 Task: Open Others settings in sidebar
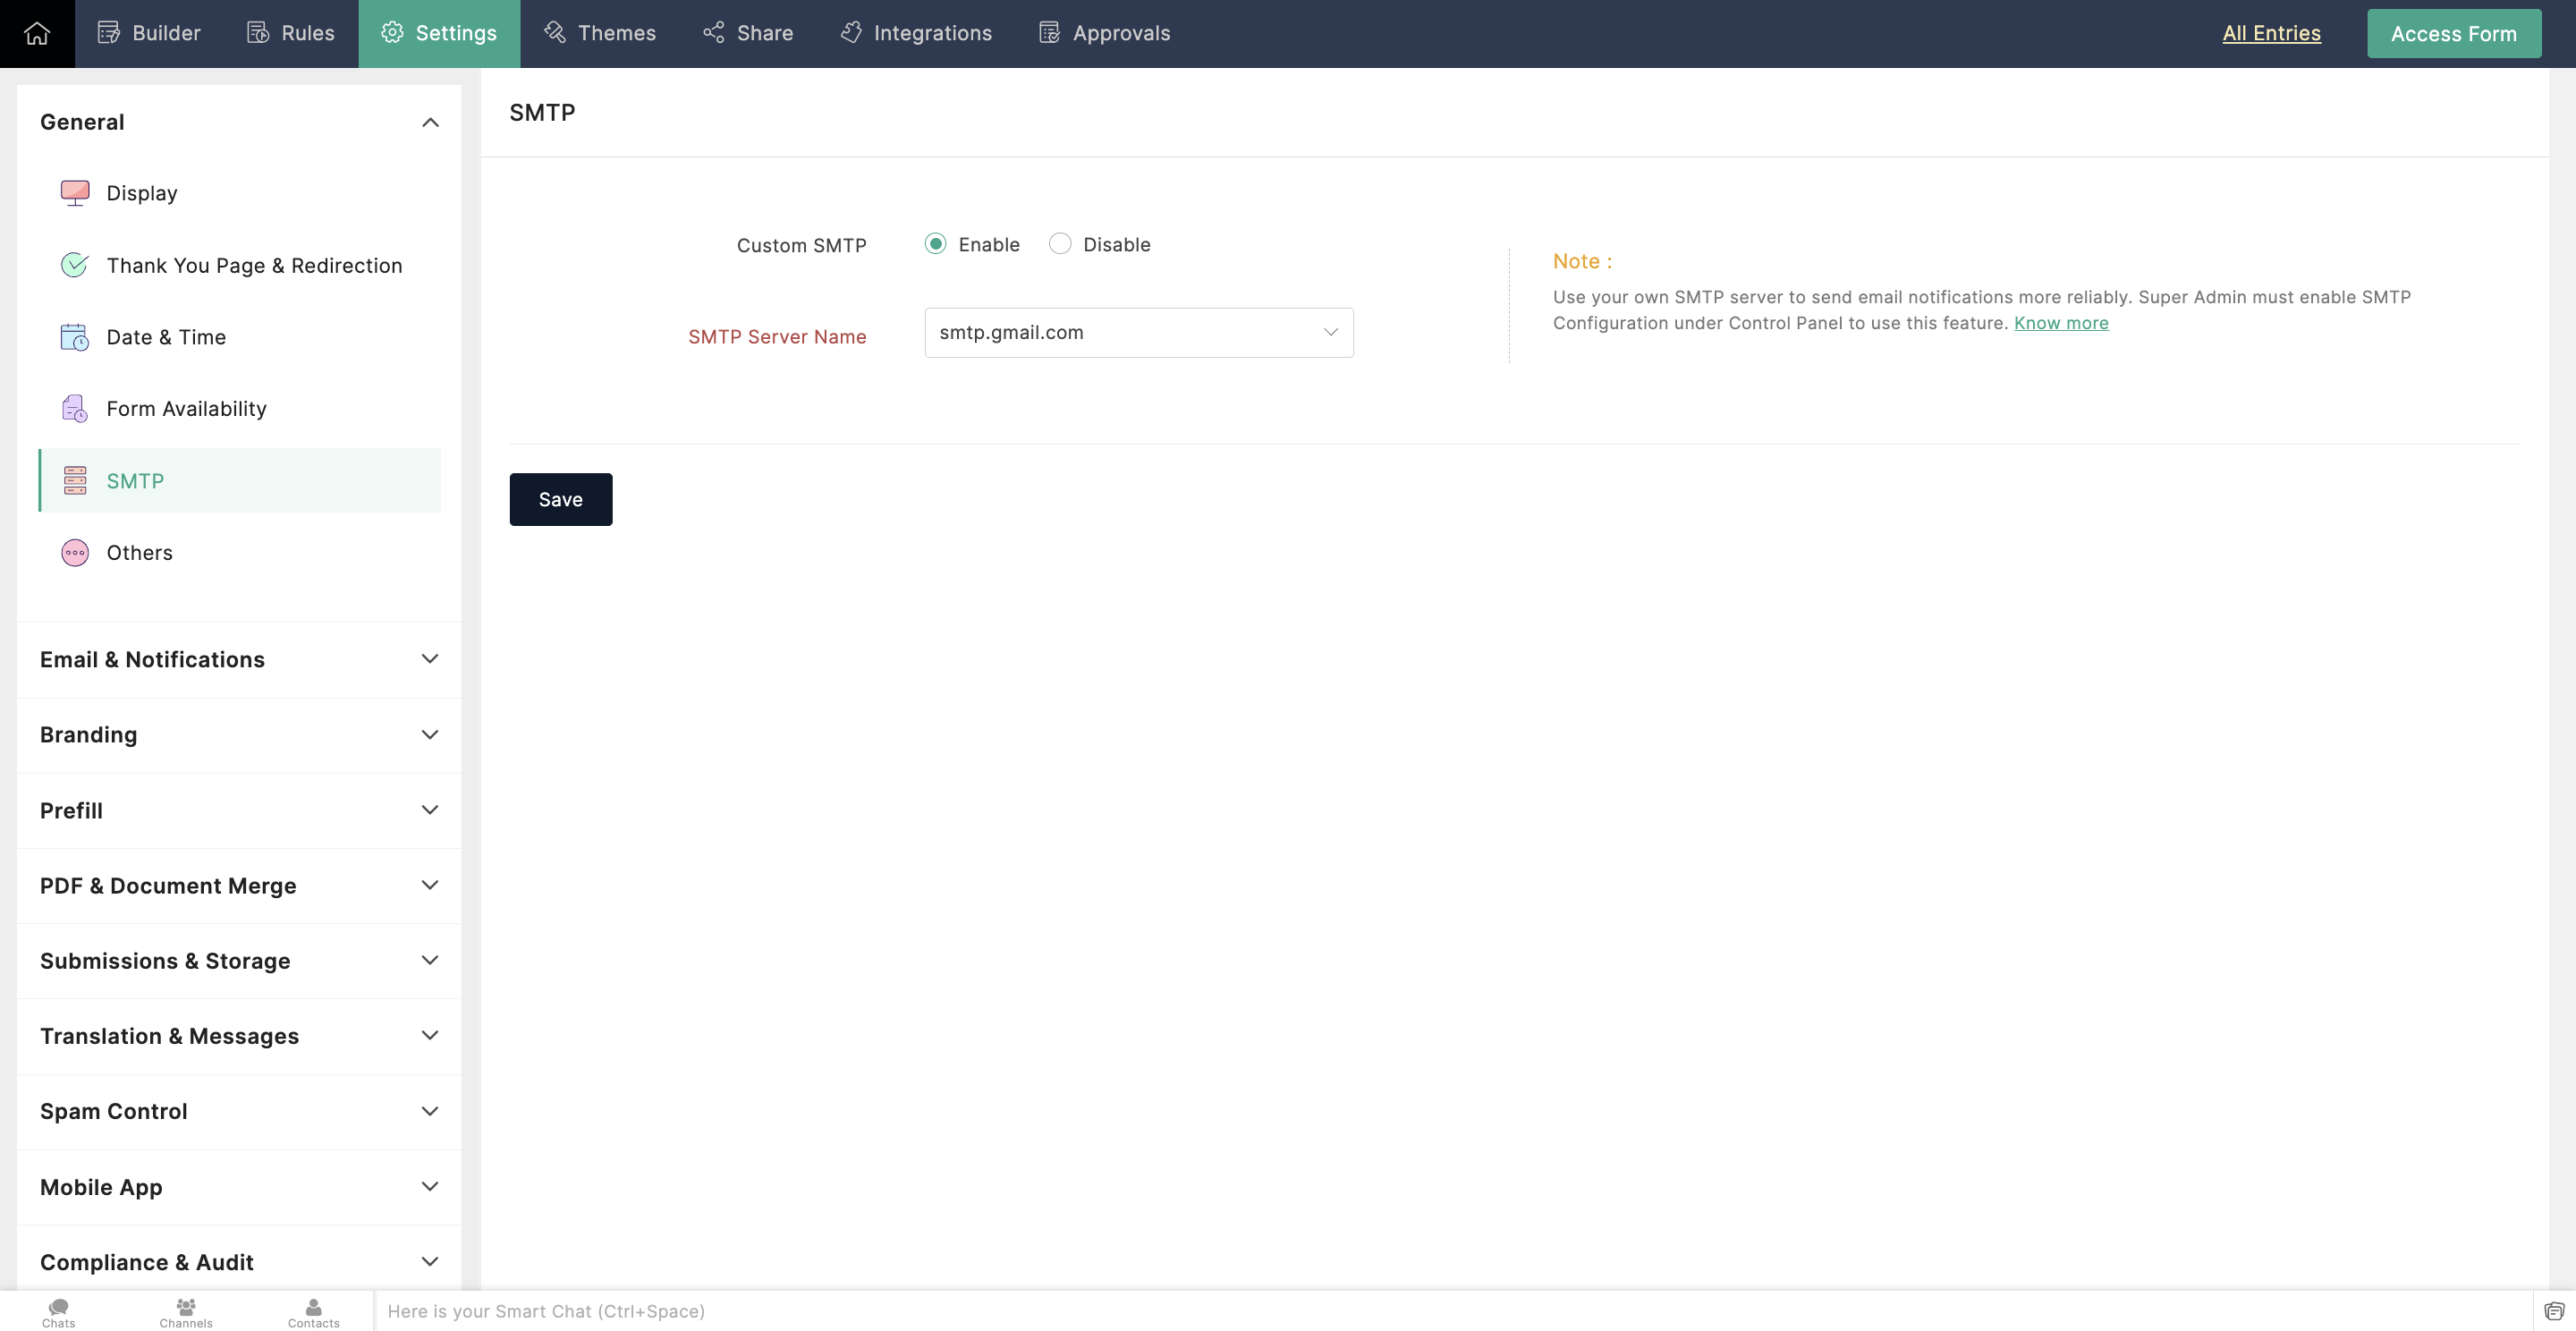click(239, 553)
